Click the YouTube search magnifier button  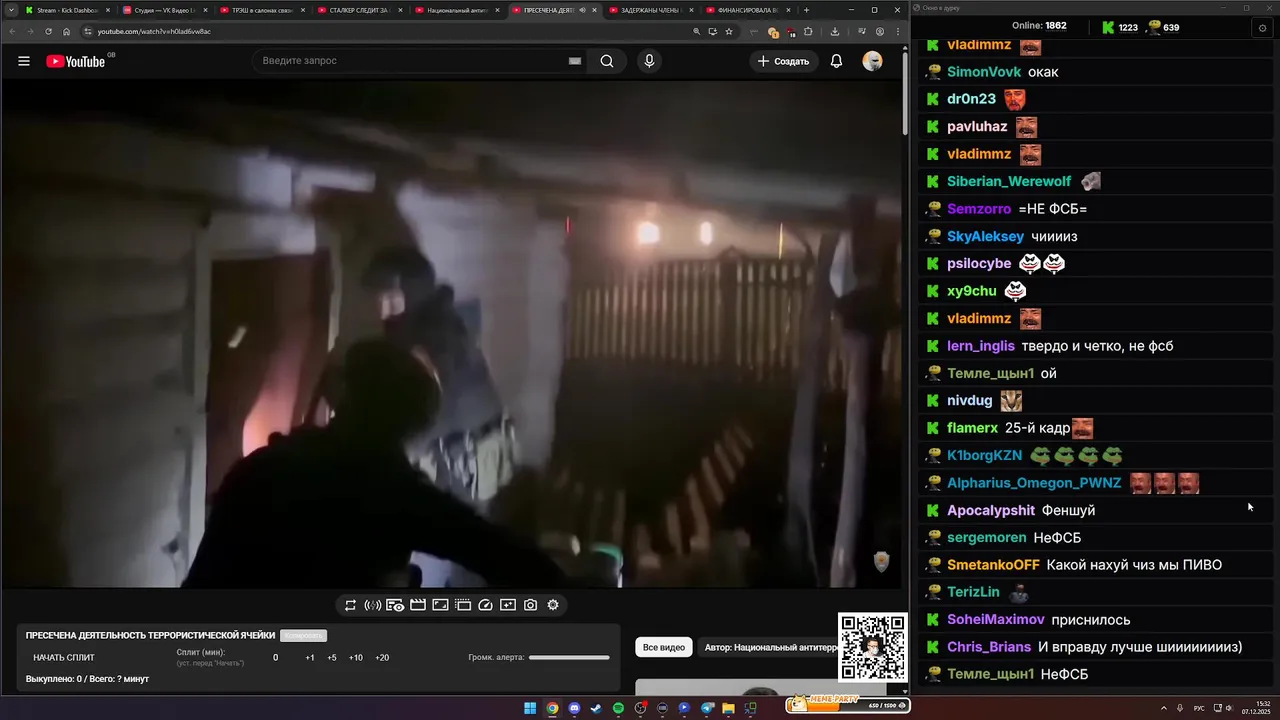[607, 61]
